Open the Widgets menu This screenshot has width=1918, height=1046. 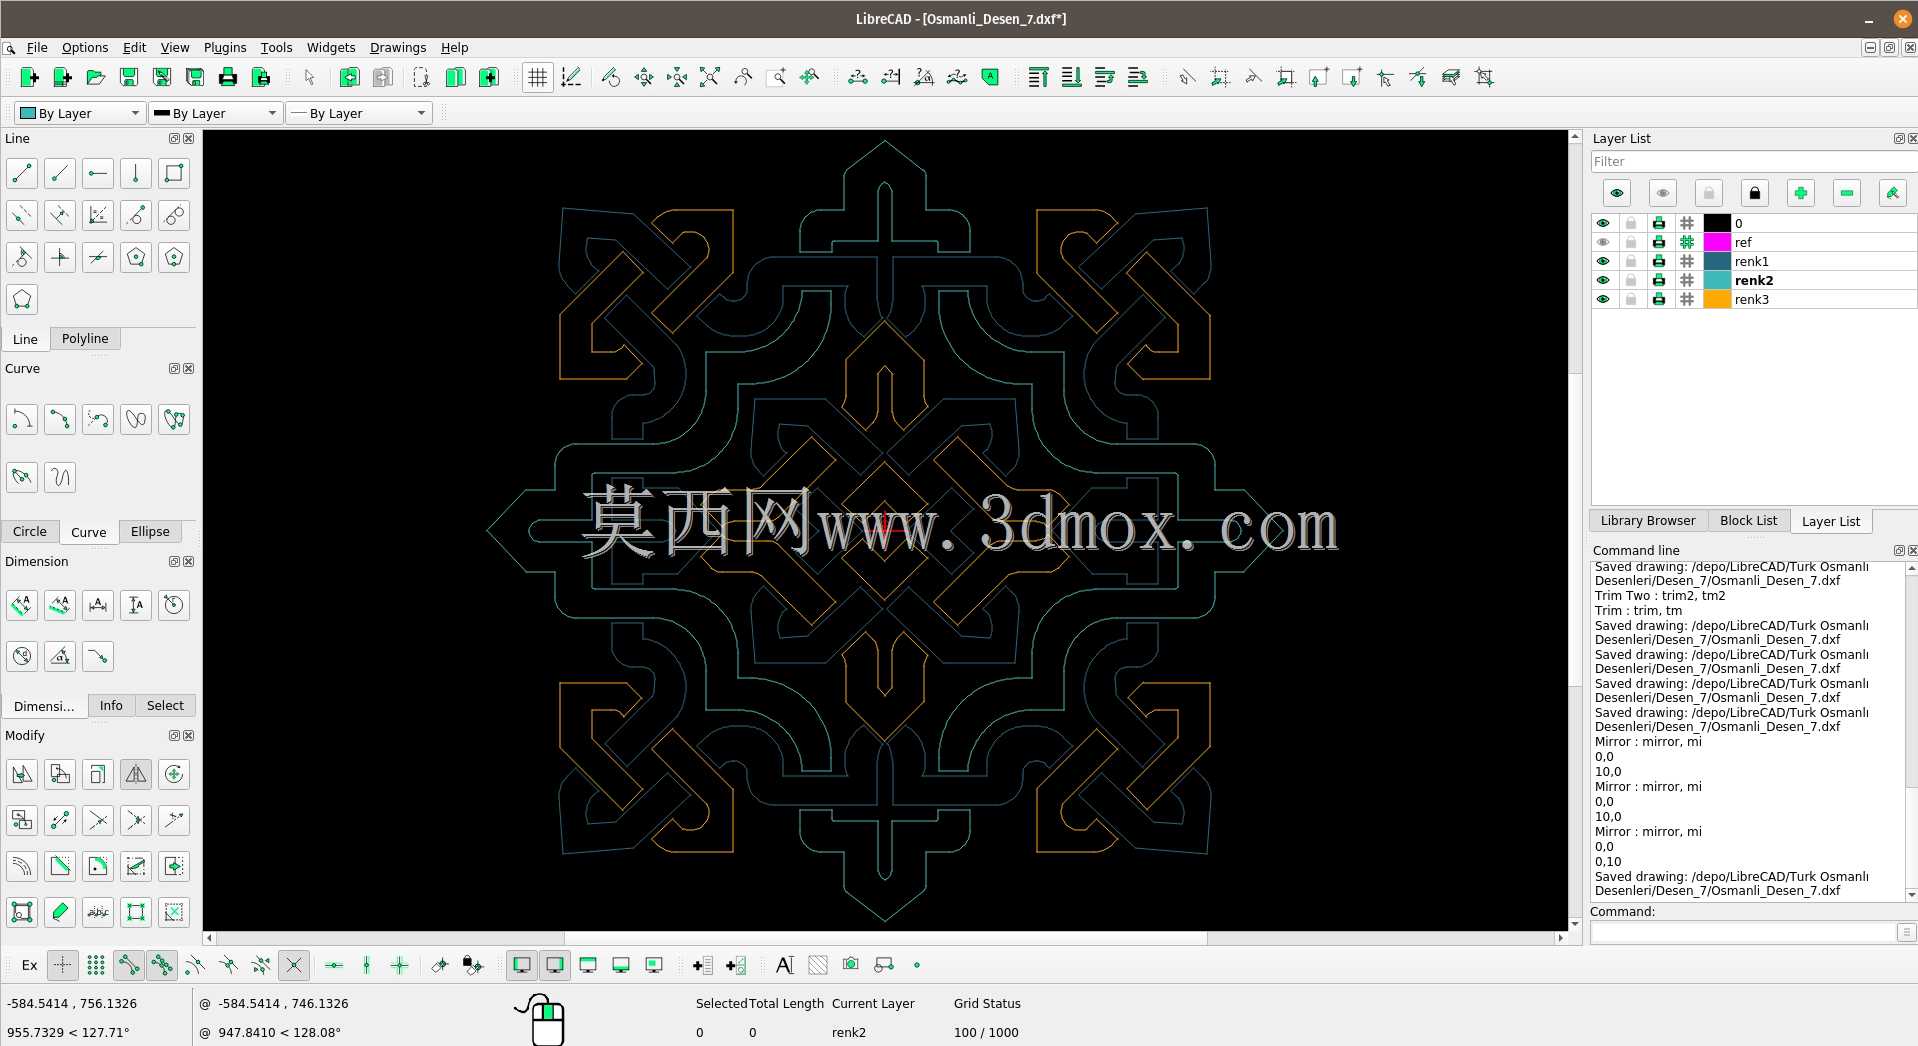(x=331, y=48)
